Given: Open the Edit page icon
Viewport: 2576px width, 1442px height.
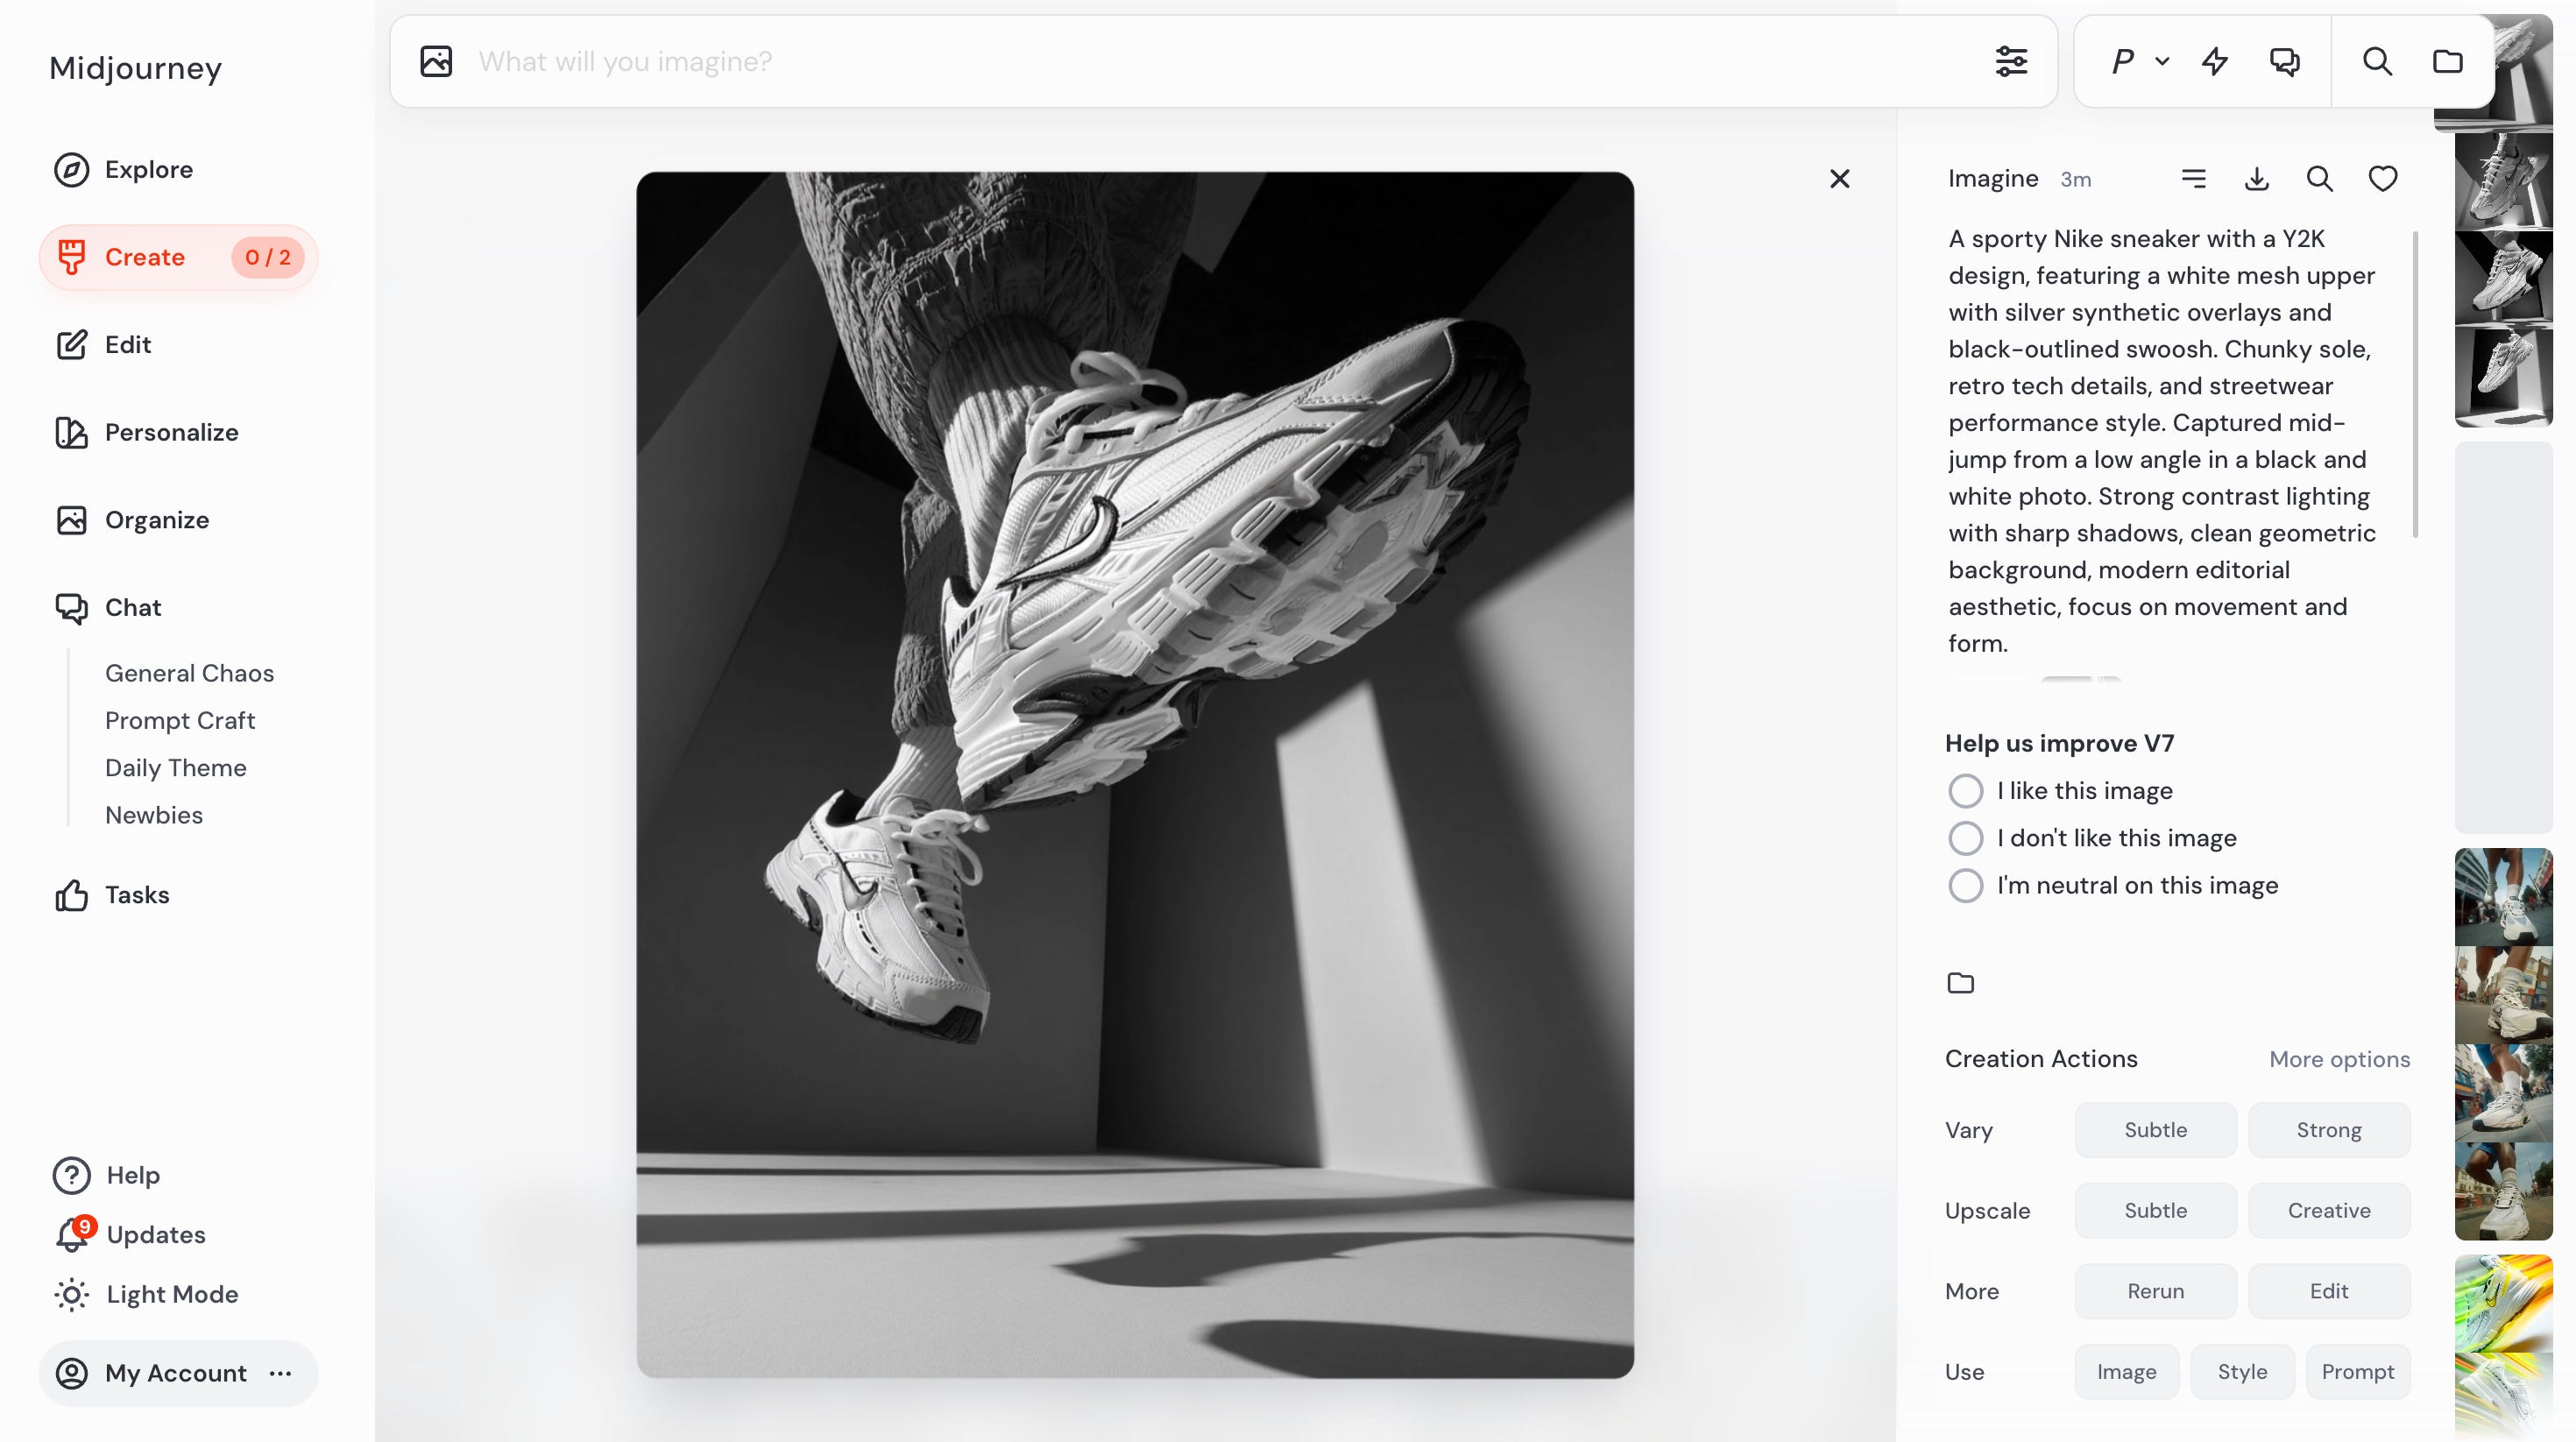Looking at the screenshot, I should [71, 345].
